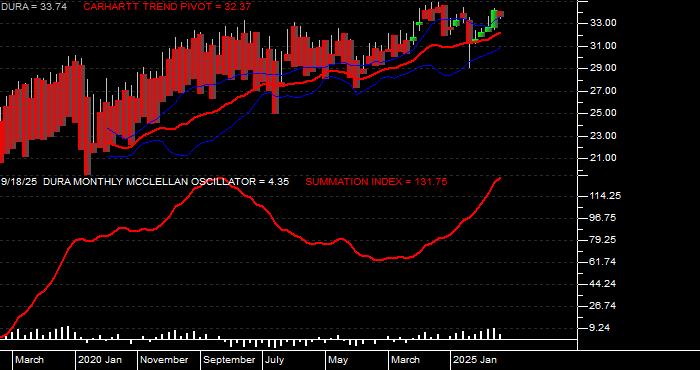Select the July timeline label
Viewport: 700px width, 370px height.
(x=275, y=360)
